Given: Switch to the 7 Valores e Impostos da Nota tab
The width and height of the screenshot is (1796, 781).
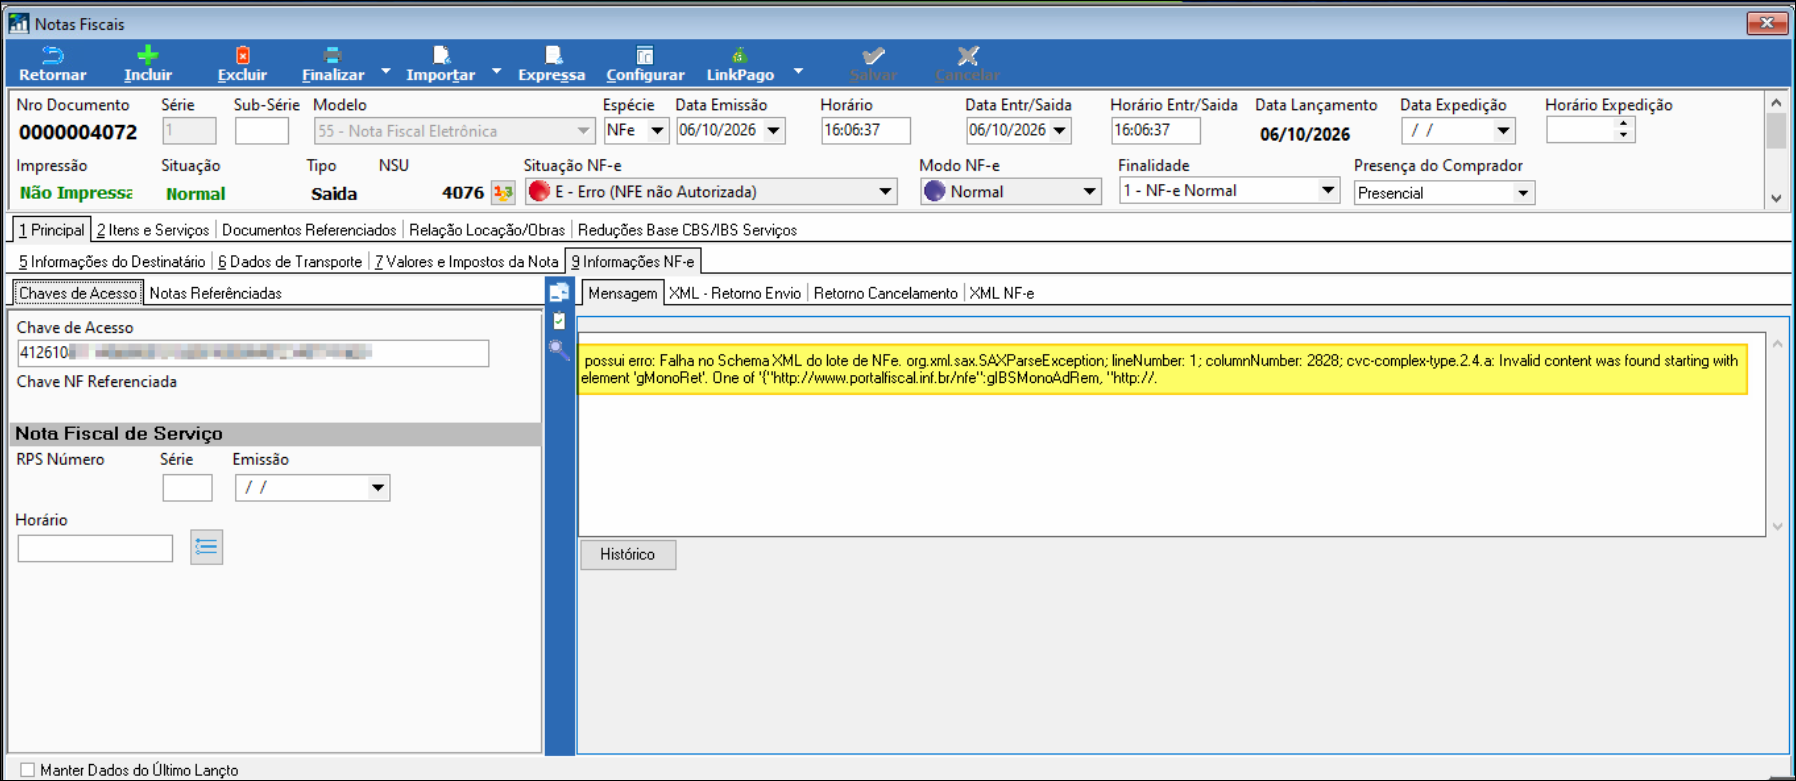Looking at the screenshot, I should (x=467, y=262).
